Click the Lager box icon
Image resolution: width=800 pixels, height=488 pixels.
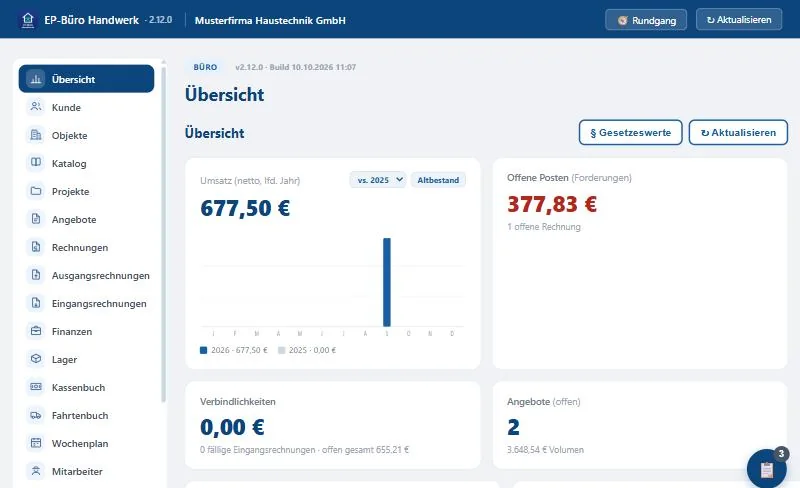[x=36, y=359]
